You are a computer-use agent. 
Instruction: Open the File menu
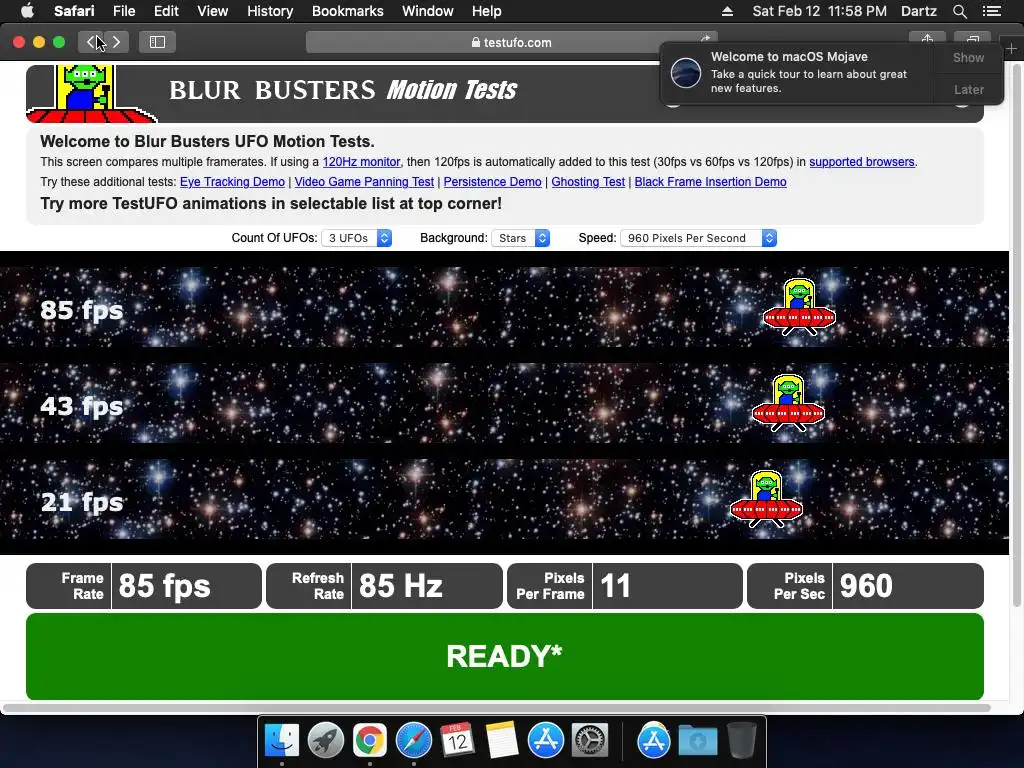click(123, 11)
